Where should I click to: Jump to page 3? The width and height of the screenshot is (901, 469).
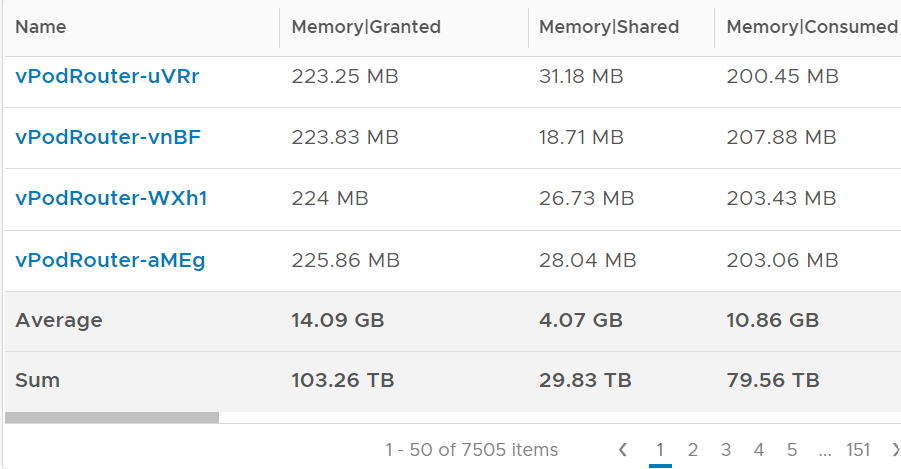(x=726, y=449)
